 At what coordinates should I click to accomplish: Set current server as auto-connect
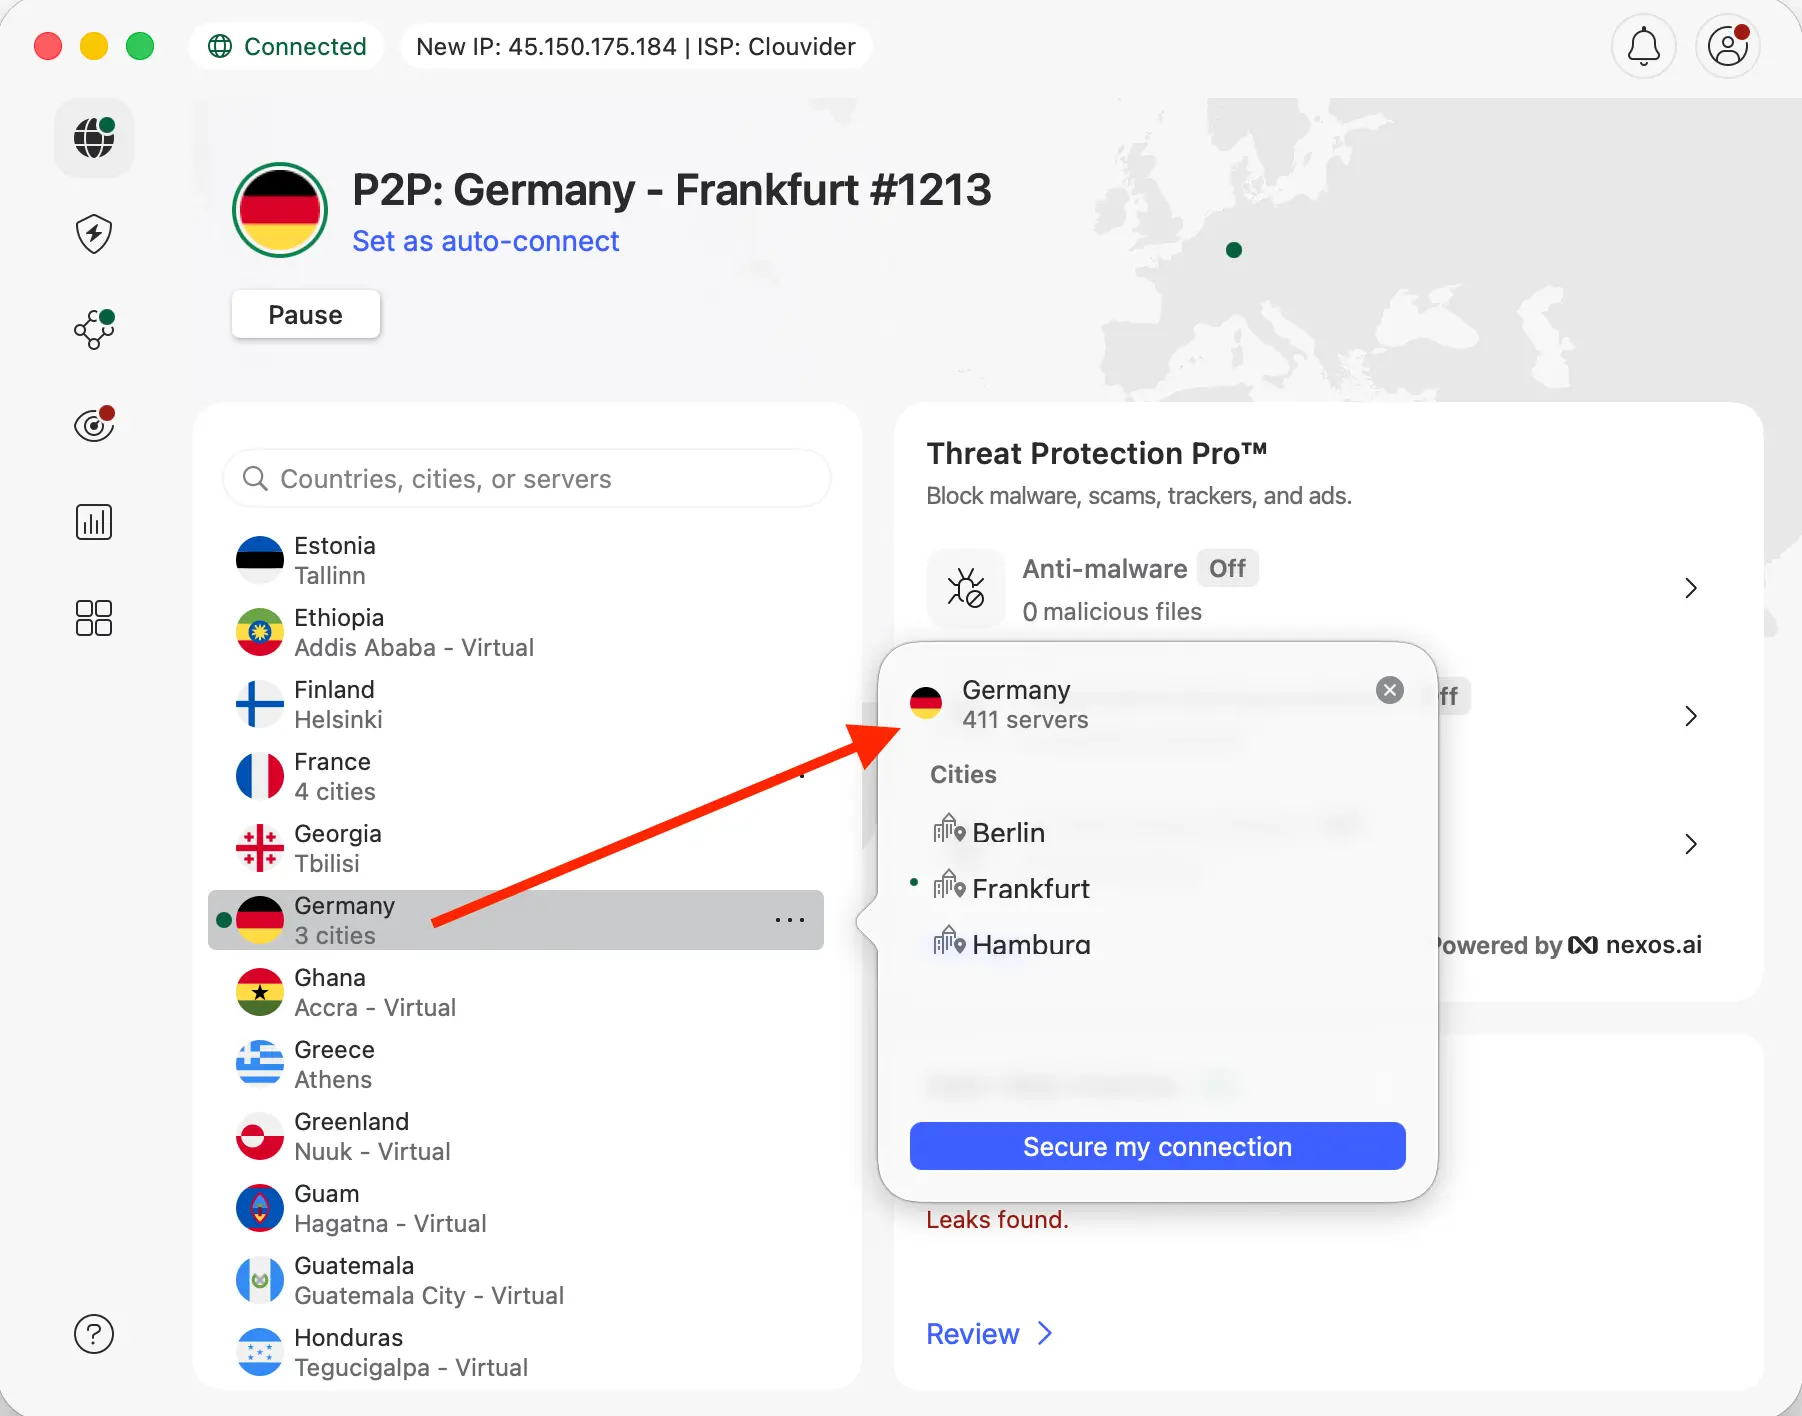click(486, 241)
